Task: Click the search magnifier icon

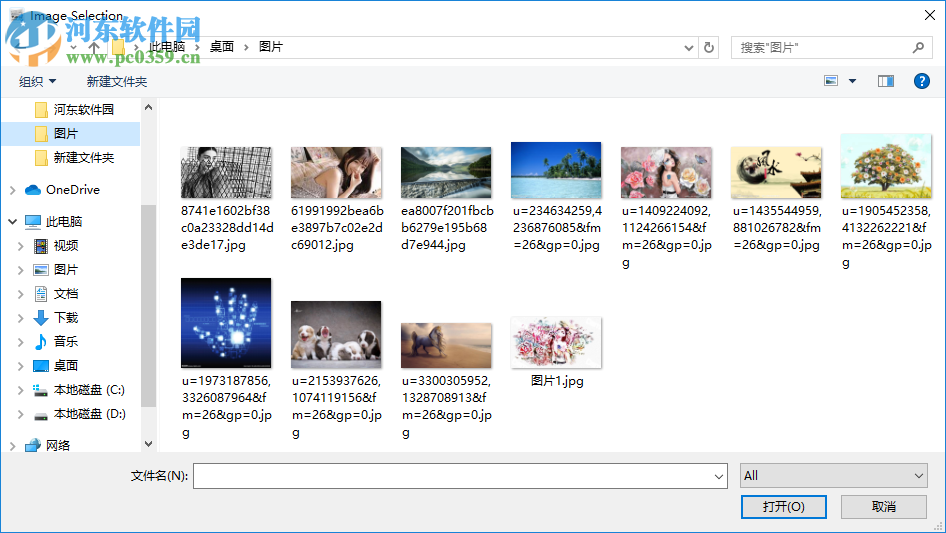Action: (918, 47)
